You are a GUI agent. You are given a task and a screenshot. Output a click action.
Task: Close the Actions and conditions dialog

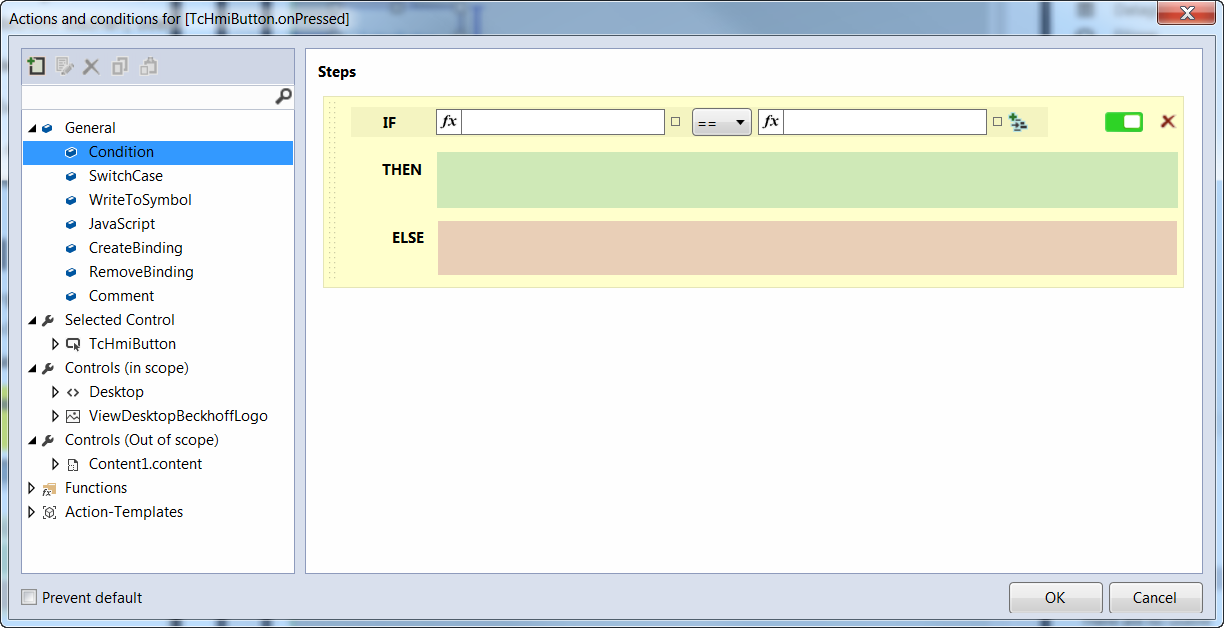(x=1188, y=13)
